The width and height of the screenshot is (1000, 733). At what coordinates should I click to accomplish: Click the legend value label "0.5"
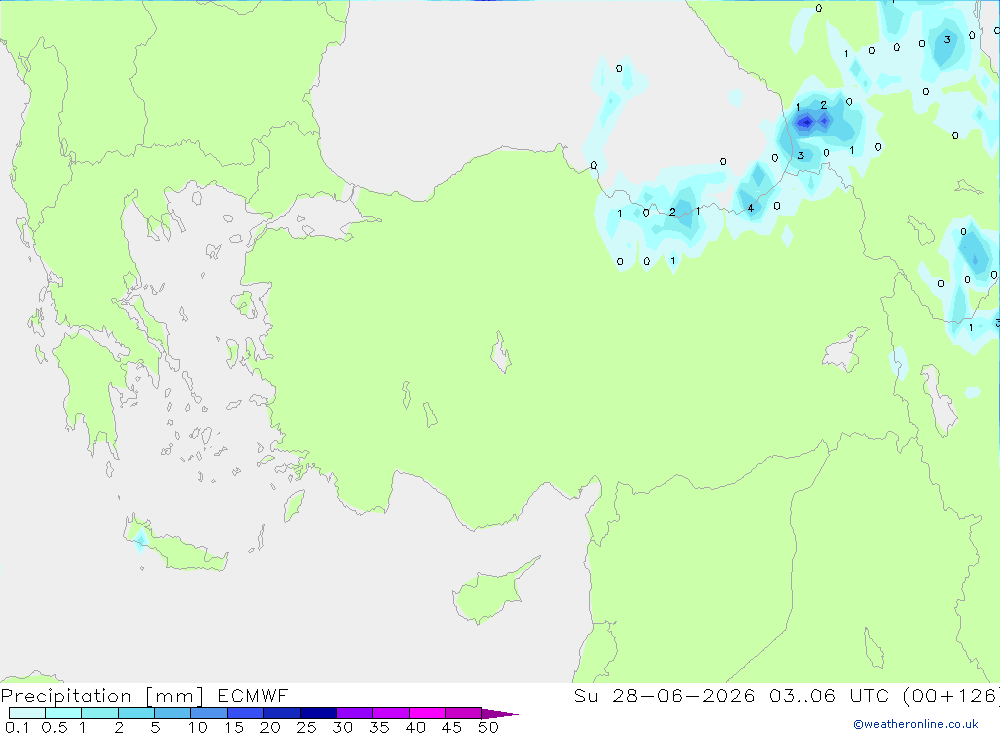54,727
